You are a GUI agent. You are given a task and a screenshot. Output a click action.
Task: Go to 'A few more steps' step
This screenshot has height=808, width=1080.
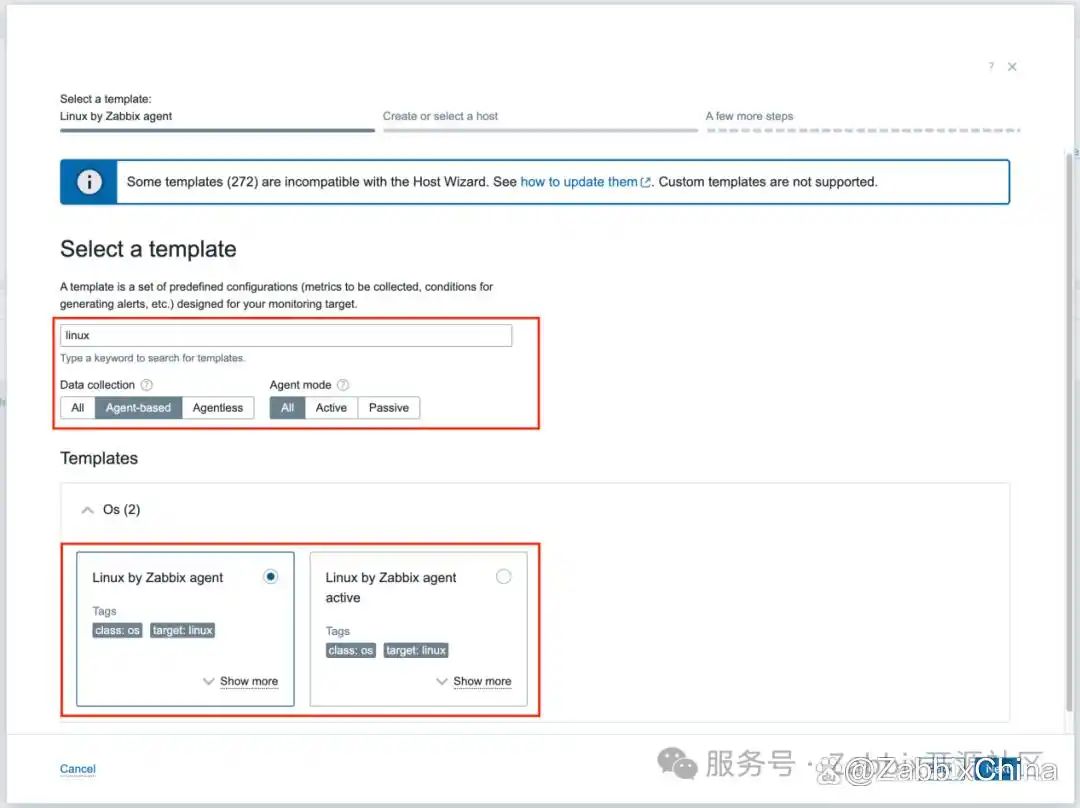point(862,121)
